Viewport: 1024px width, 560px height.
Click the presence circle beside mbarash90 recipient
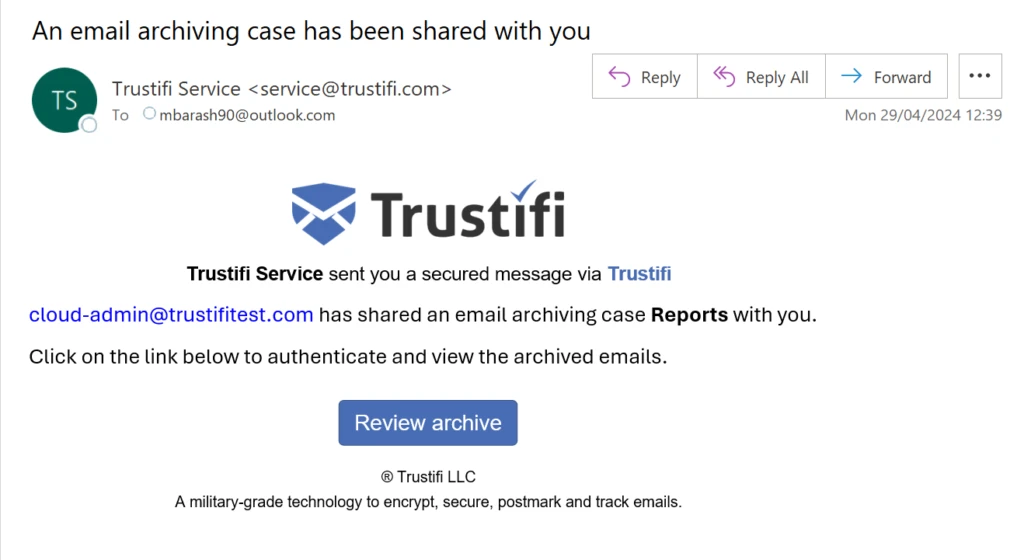[x=150, y=114]
